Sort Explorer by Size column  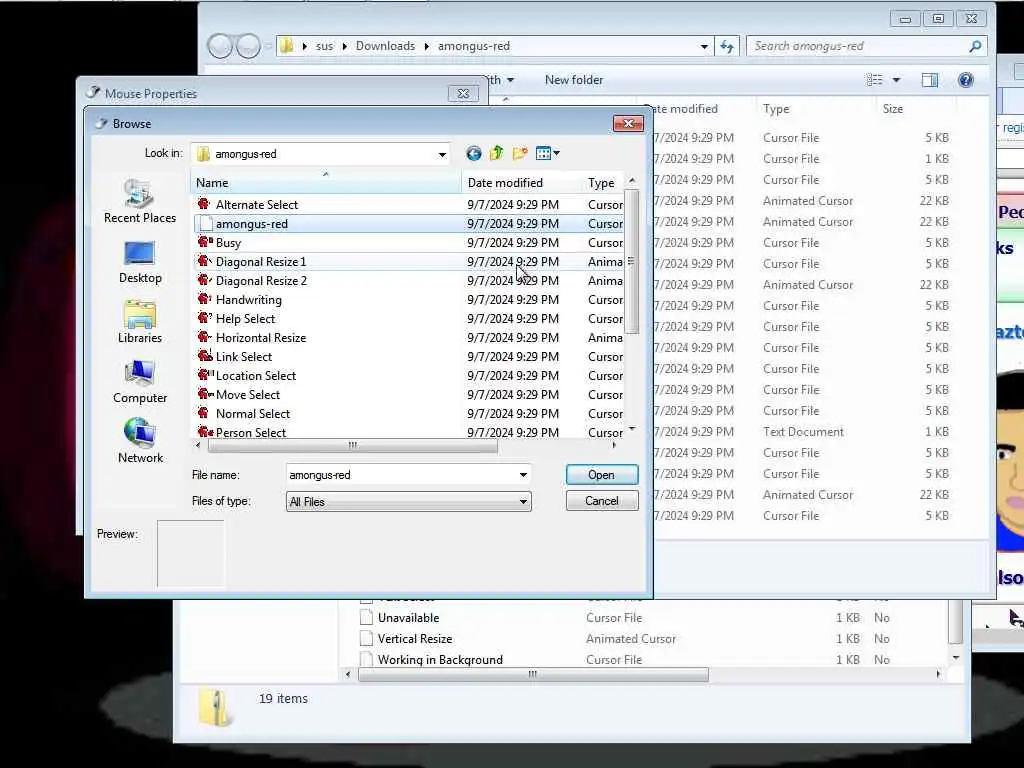[x=914, y=109]
